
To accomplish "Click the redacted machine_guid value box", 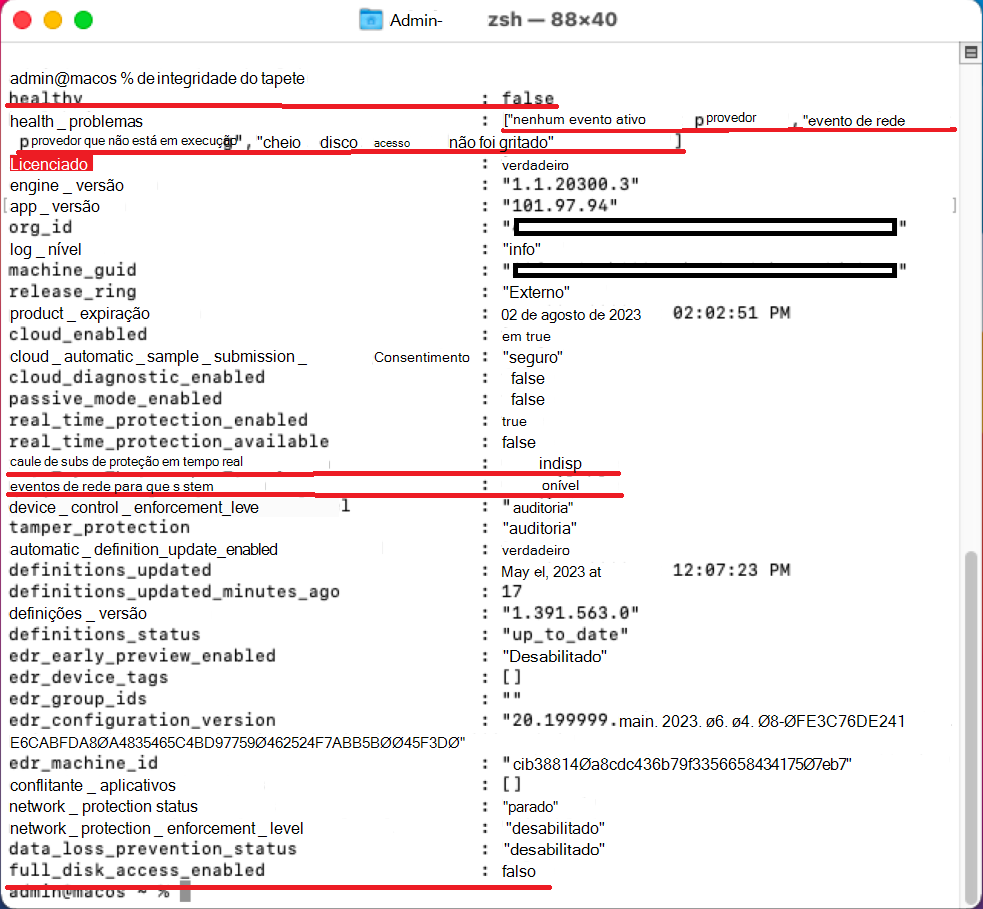I will click(x=705, y=270).
